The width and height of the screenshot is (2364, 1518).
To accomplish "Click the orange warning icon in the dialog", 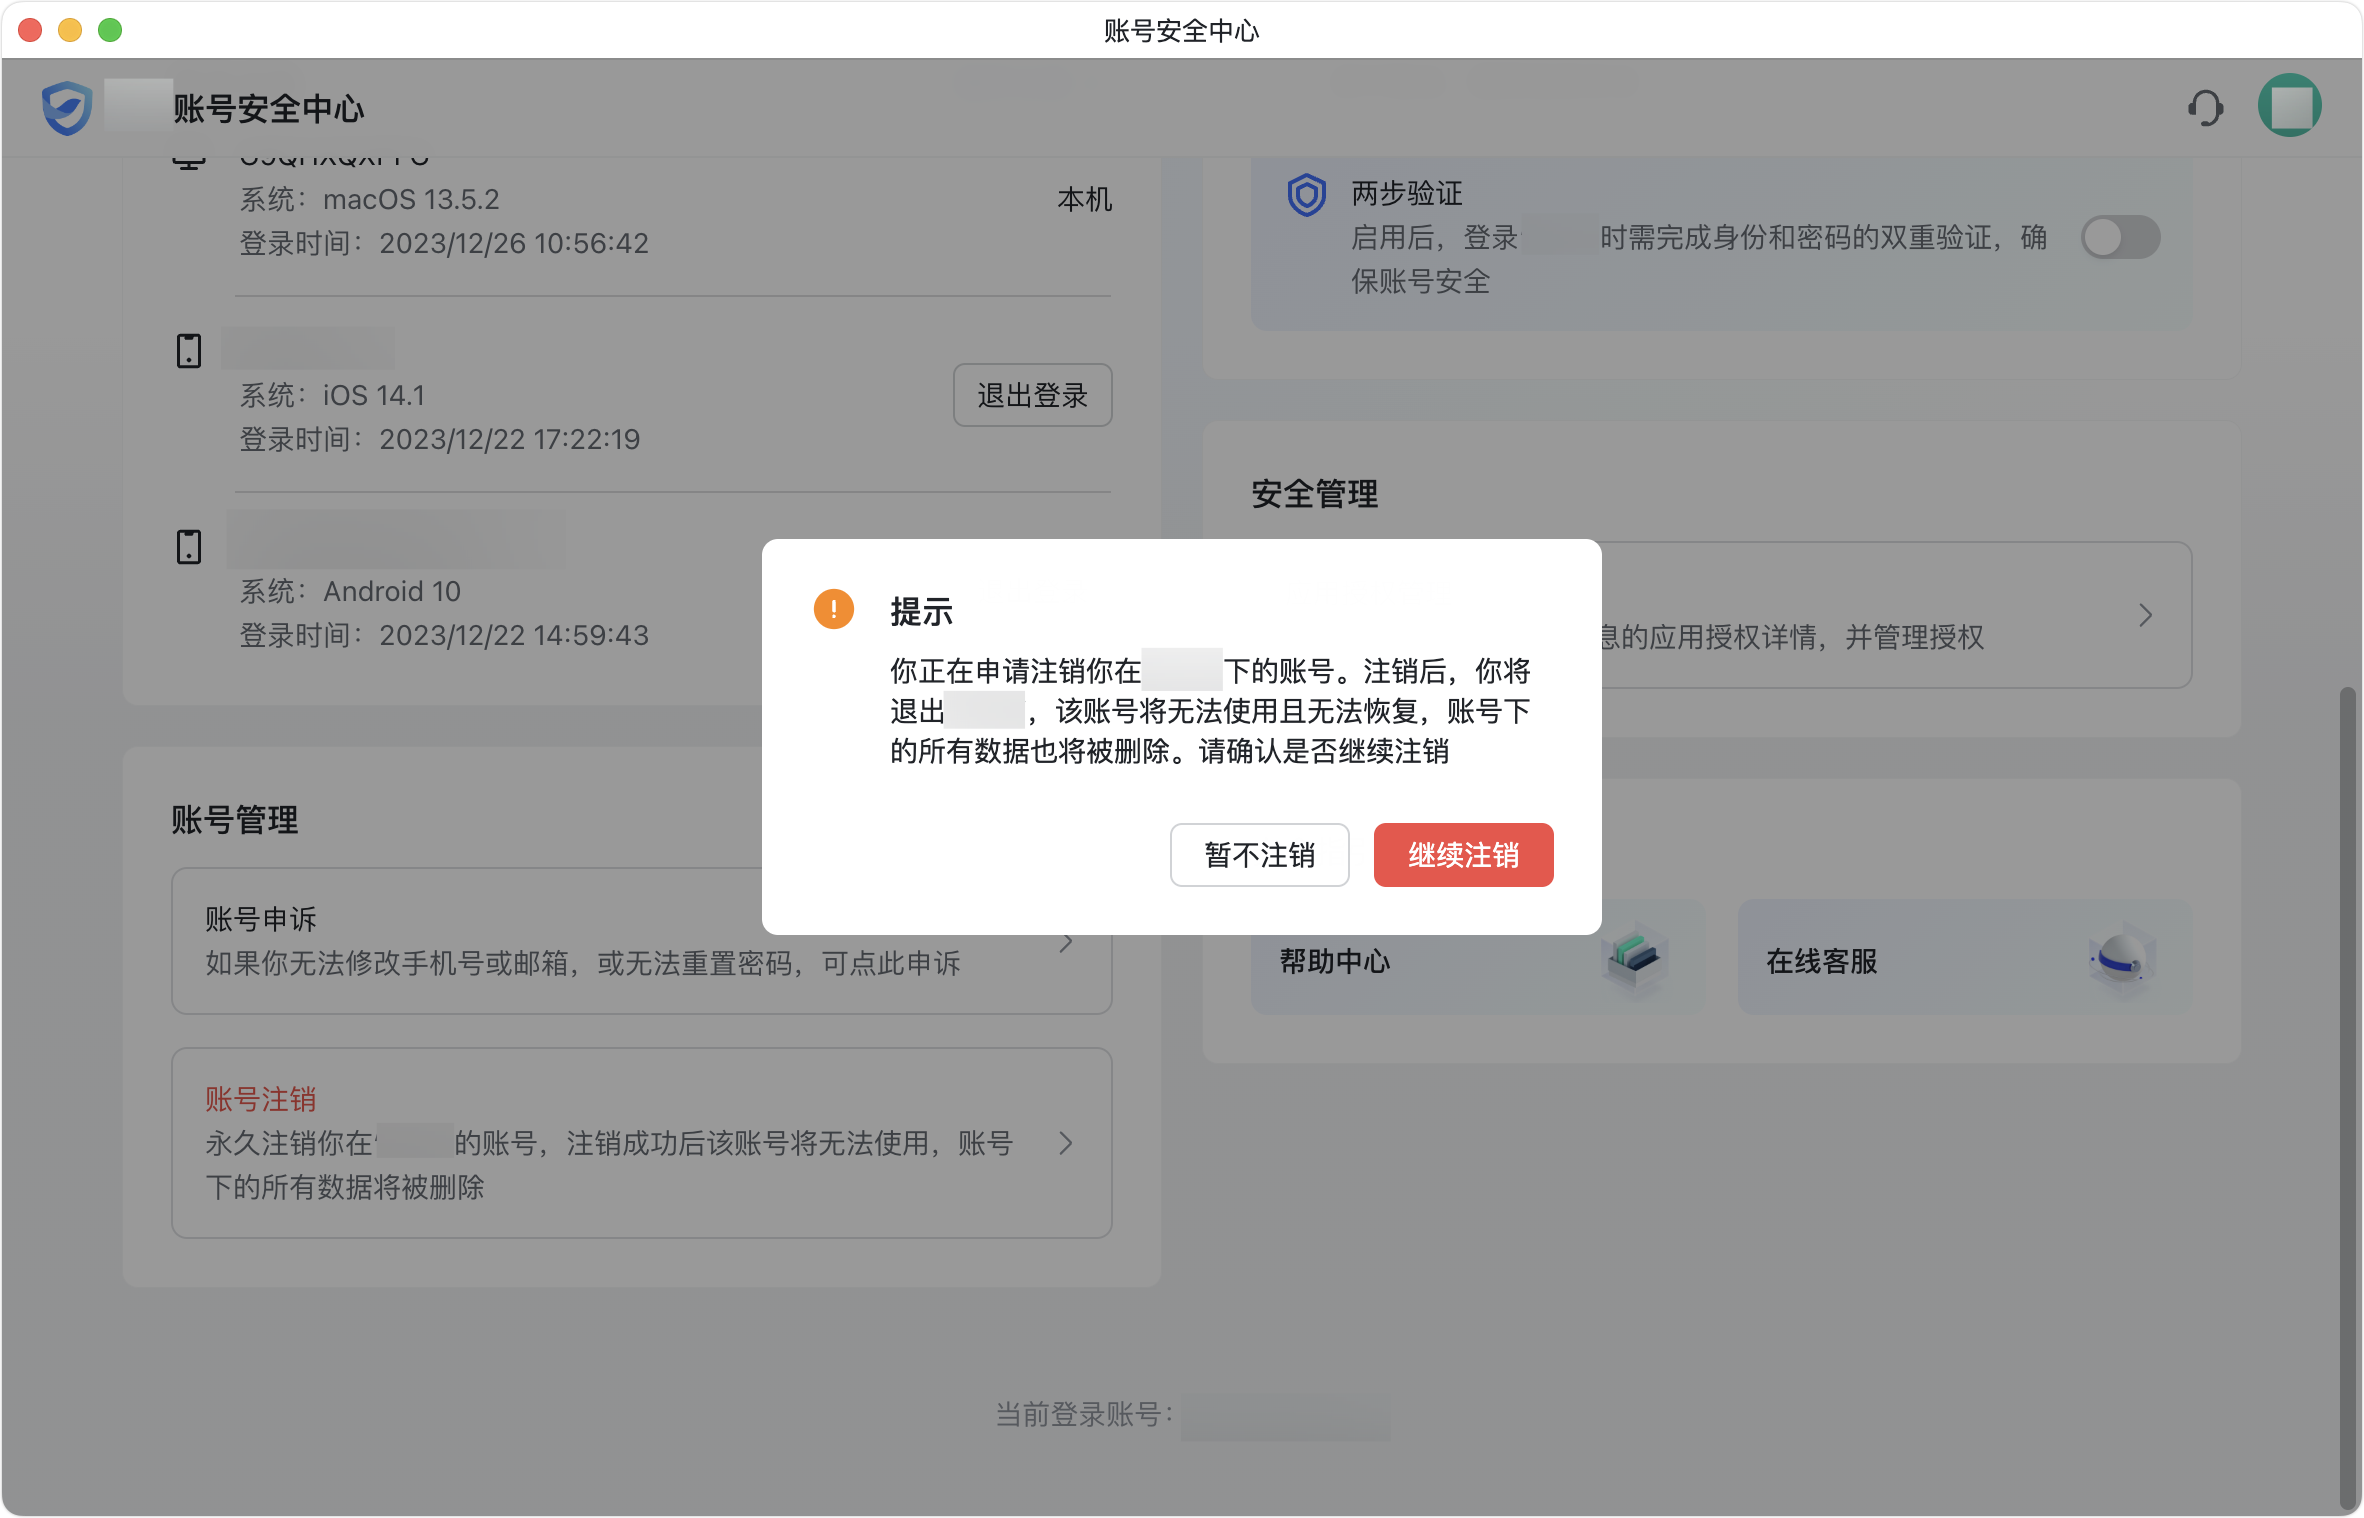I will tap(833, 608).
